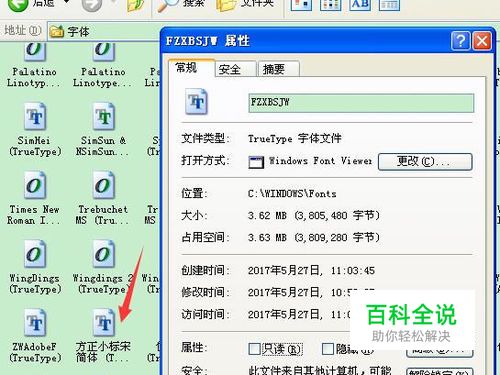Click the up-folder toolbar icon
This screenshot has width=500, height=375.
(x=136, y=5)
